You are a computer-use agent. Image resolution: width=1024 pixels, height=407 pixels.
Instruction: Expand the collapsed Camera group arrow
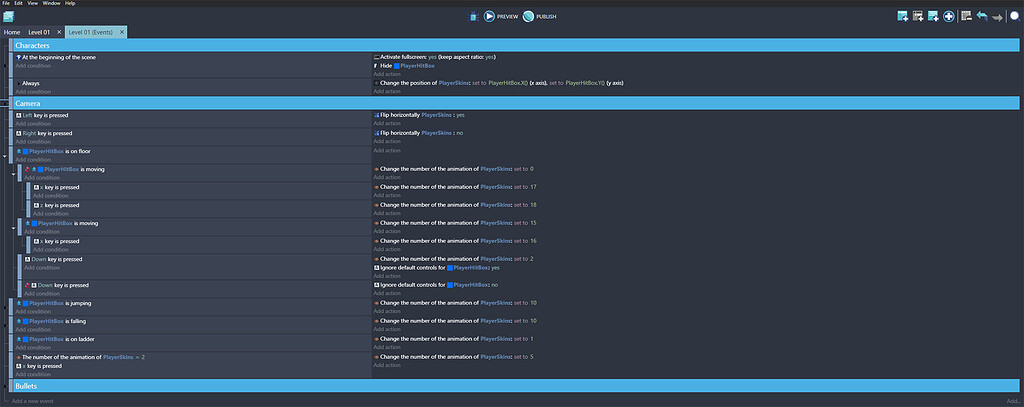(5, 103)
